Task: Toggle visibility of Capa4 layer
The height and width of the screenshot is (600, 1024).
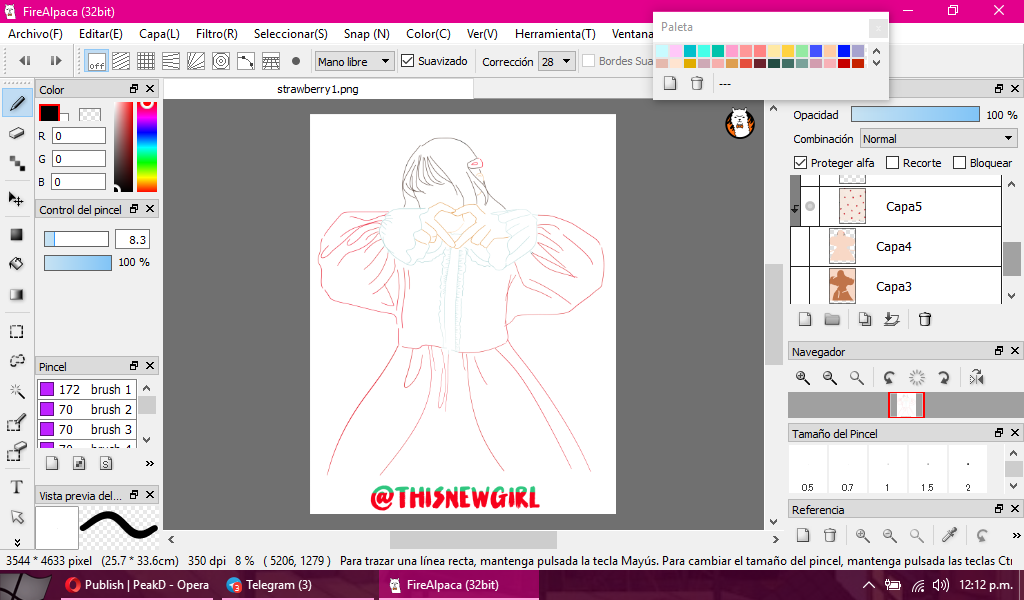Action: tap(800, 246)
